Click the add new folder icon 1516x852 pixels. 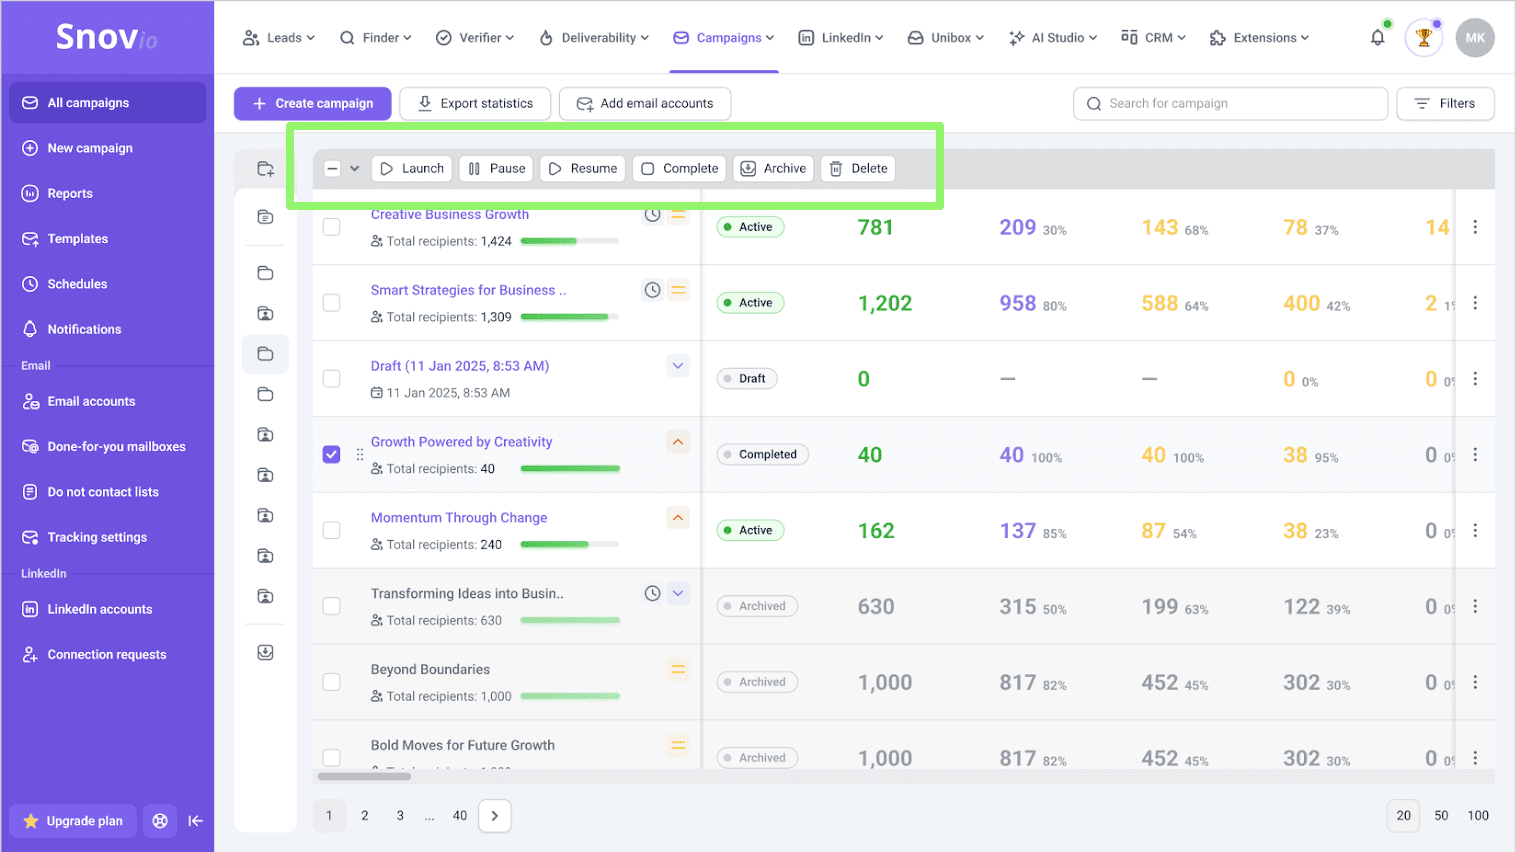click(x=265, y=169)
